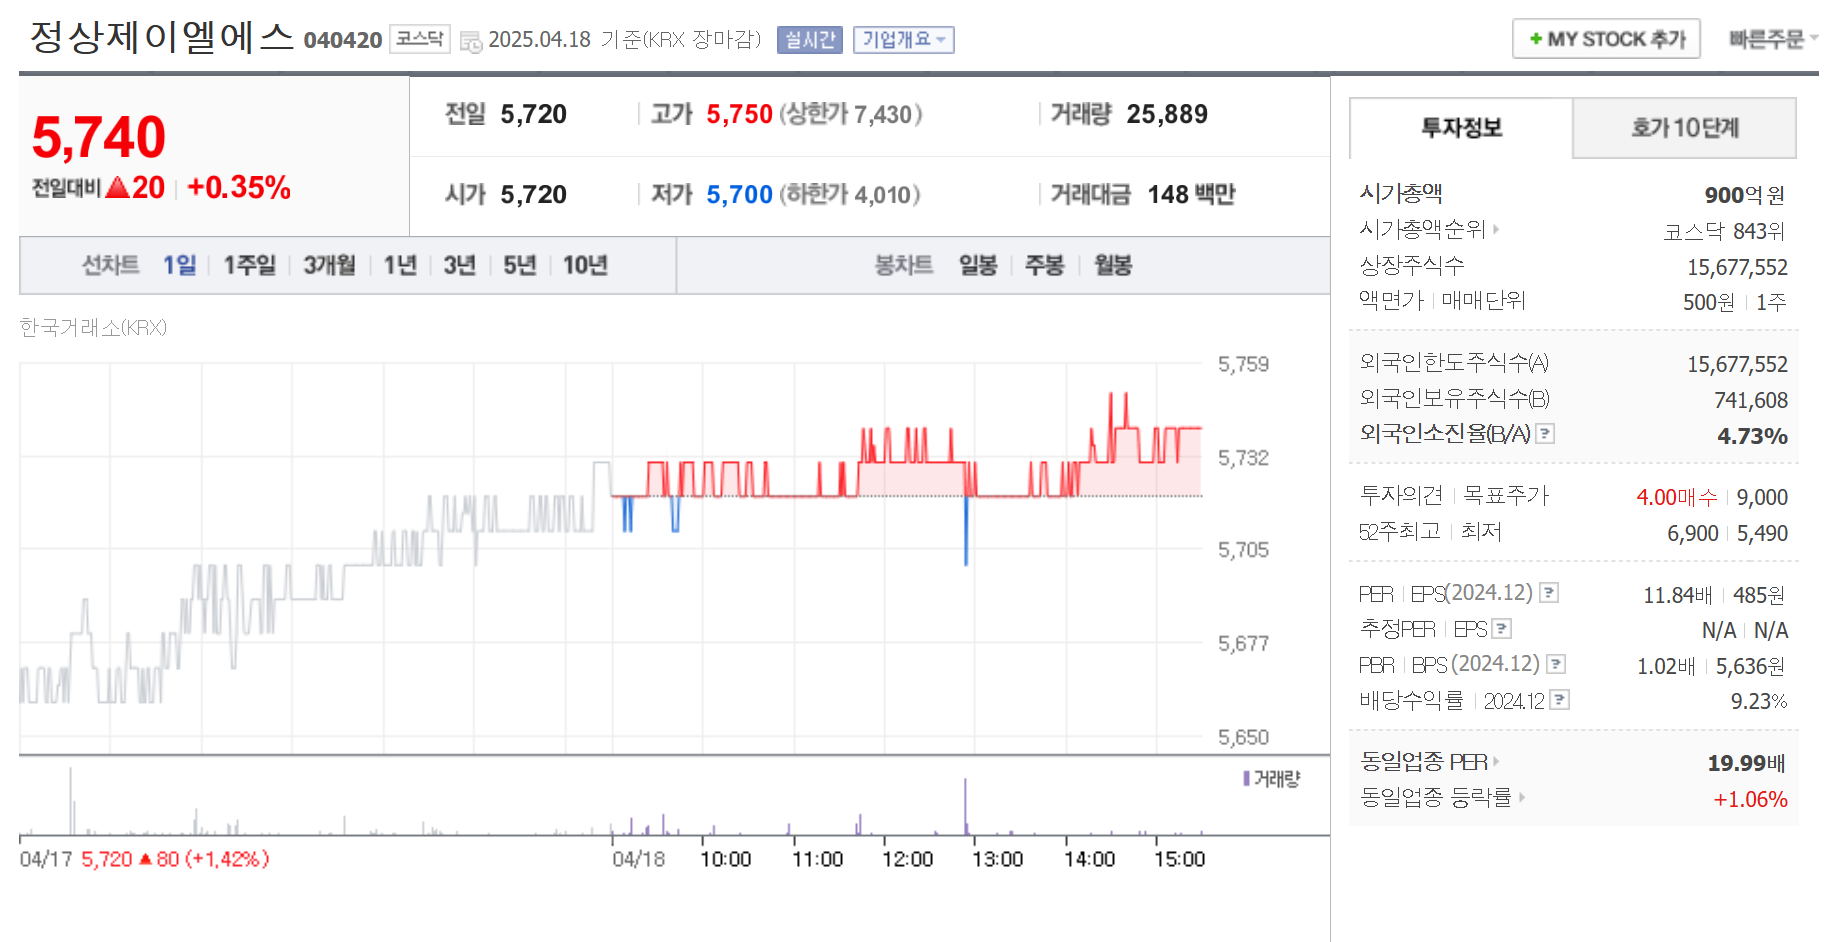The height and width of the screenshot is (942, 1832).
Task: Open the 동일업종 등락률 link
Action: pos(1436,797)
